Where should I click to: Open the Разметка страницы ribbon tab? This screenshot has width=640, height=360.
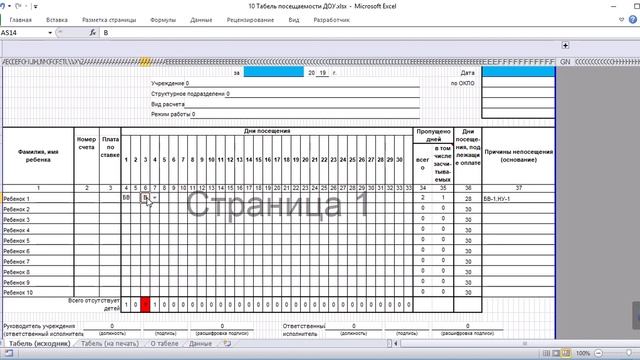pyautogui.click(x=109, y=20)
